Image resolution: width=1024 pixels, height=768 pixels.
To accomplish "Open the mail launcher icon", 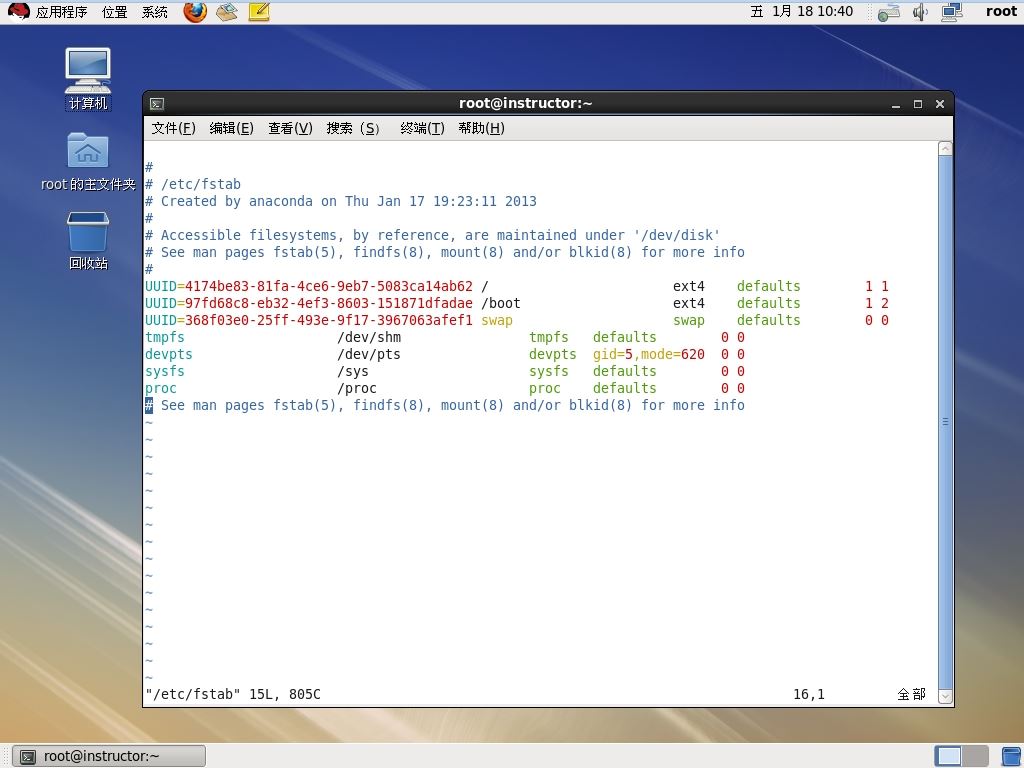I will click(x=227, y=11).
